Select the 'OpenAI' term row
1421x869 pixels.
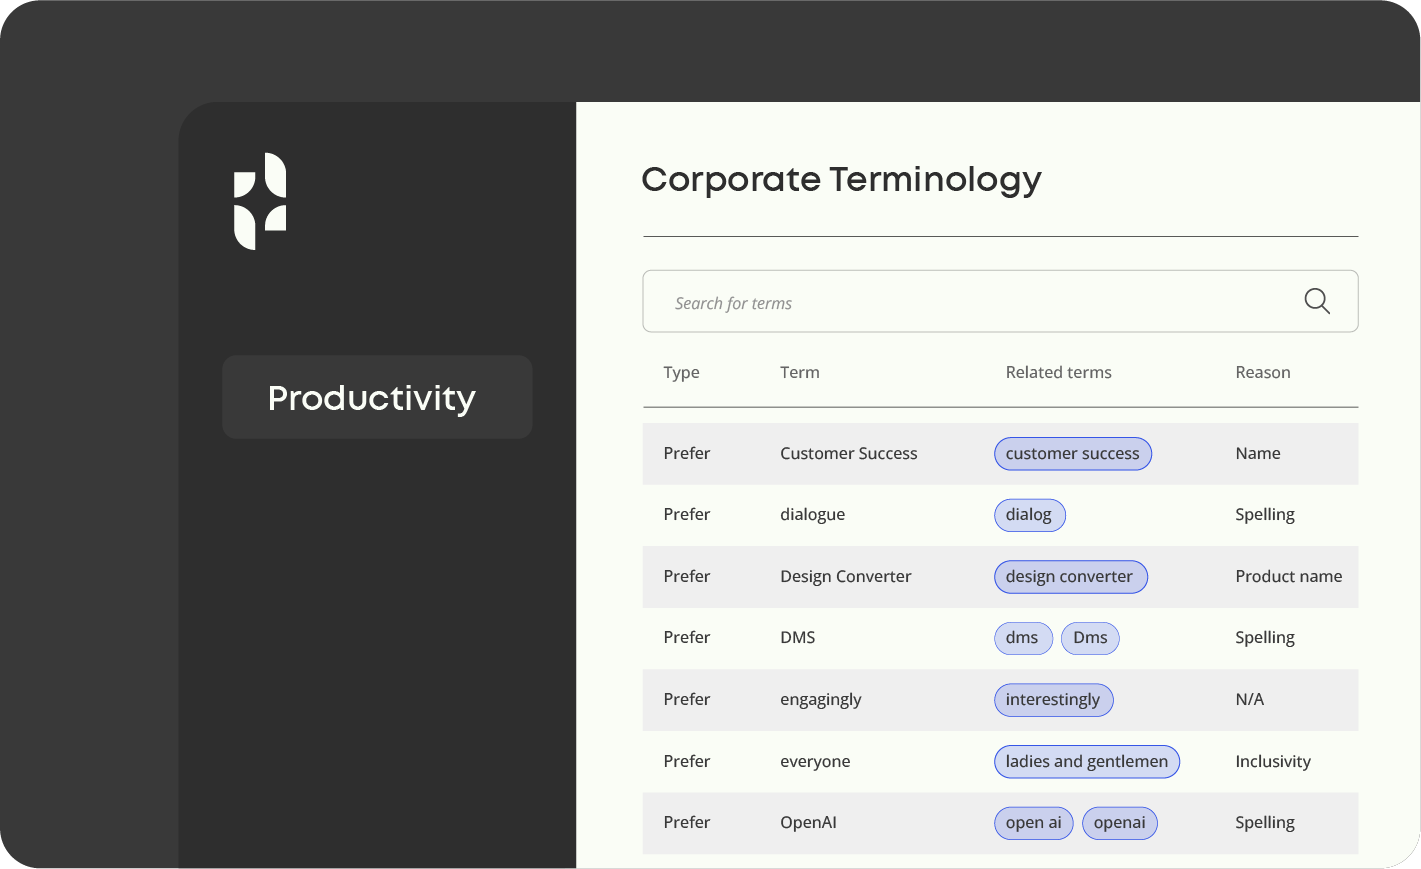(x=808, y=822)
